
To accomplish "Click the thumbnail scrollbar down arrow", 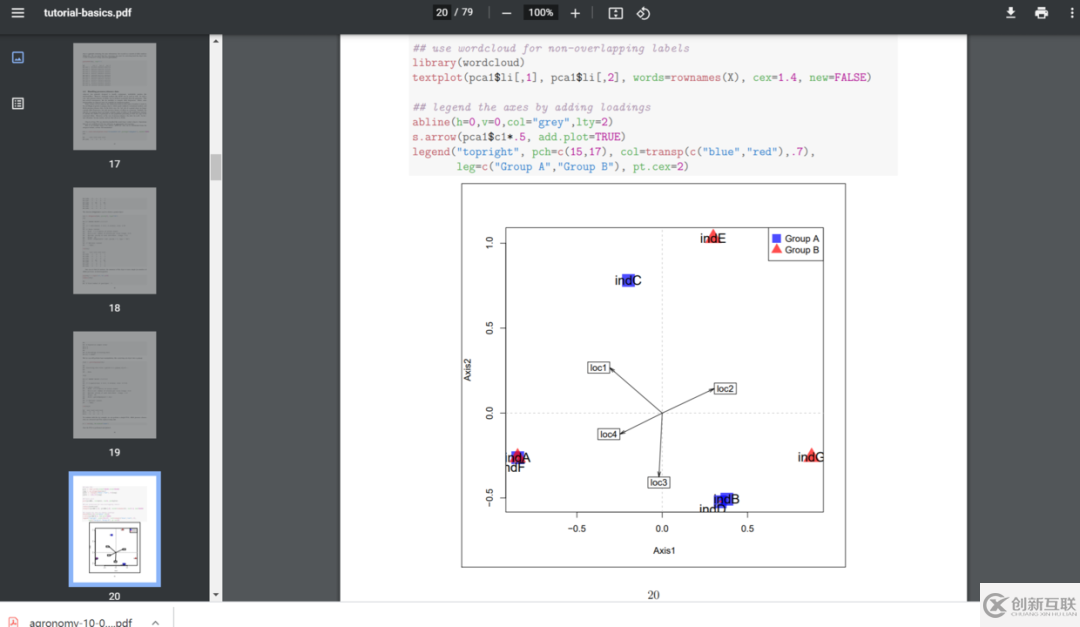I will (x=216, y=595).
